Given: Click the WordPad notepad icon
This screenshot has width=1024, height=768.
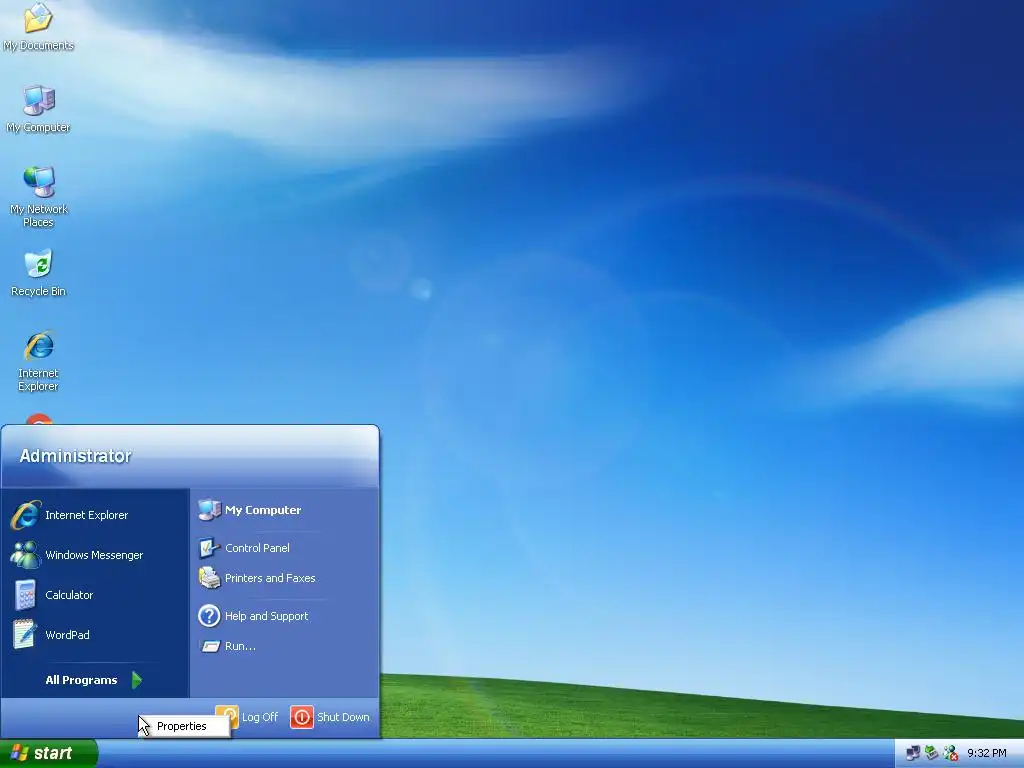Looking at the screenshot, I should tap(25, 635).
